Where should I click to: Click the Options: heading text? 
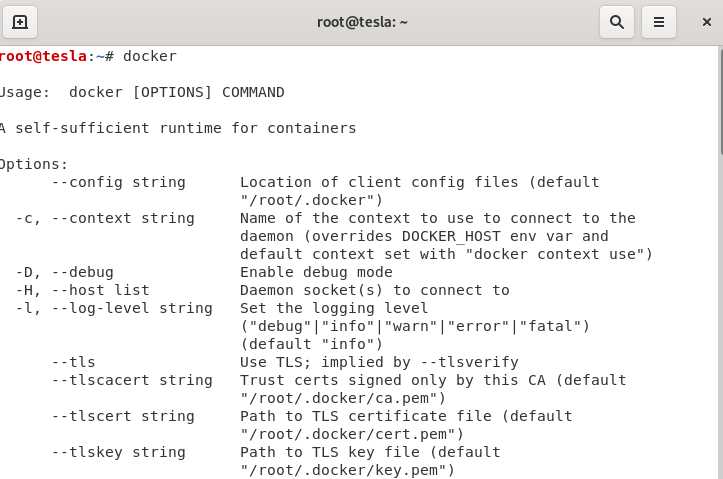(34, 164)
